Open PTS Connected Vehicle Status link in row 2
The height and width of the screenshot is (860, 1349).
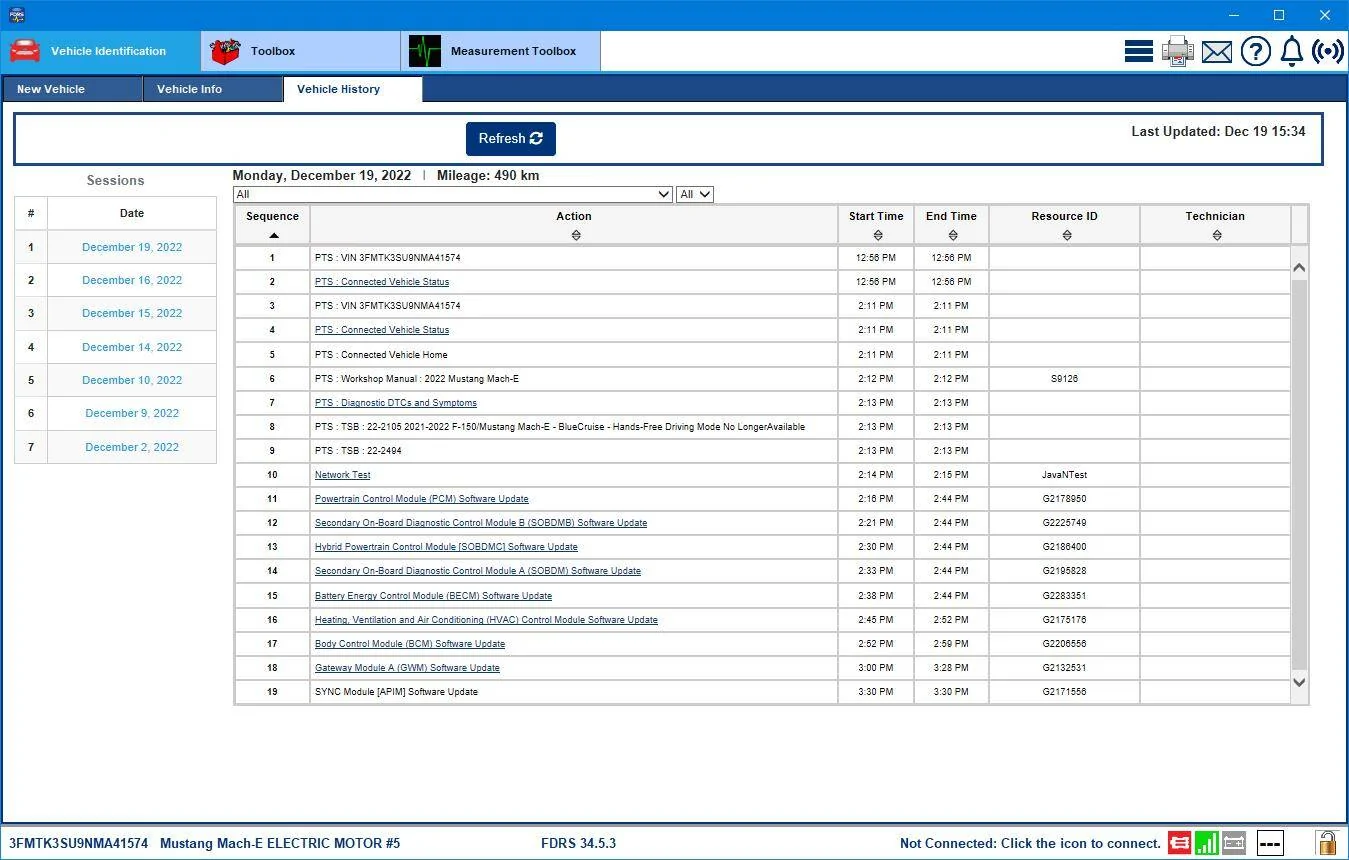(382, 282)
